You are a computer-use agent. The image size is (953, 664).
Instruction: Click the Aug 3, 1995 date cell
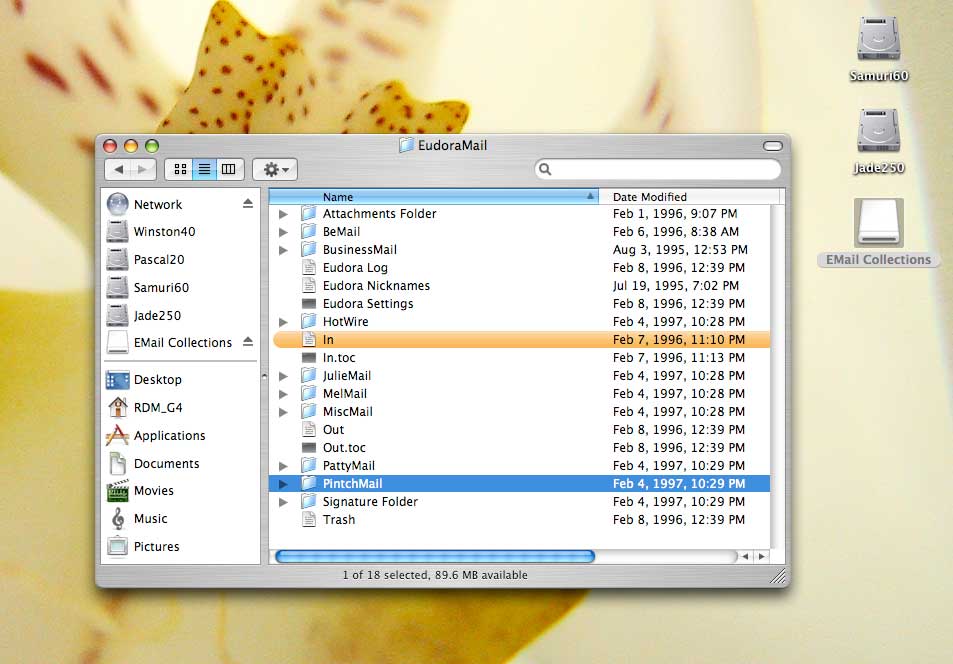(x=680, y=250)
